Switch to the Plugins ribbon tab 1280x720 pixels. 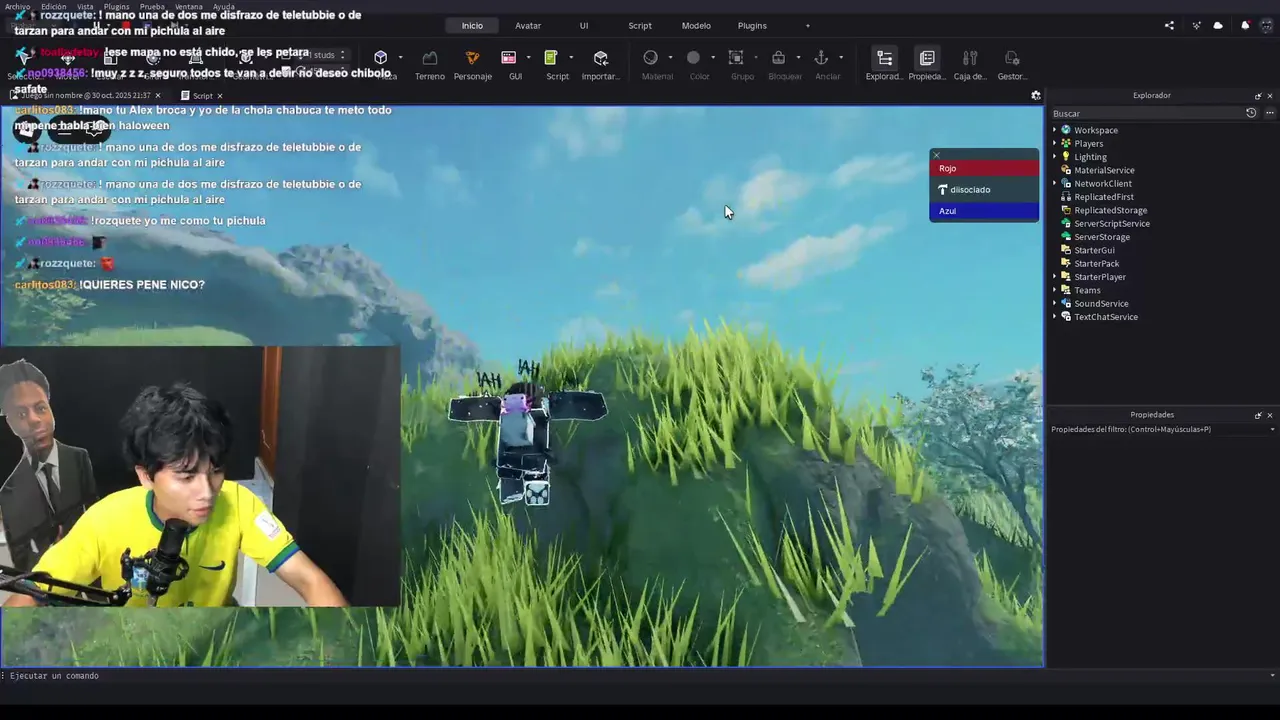(x=752, y=26)
